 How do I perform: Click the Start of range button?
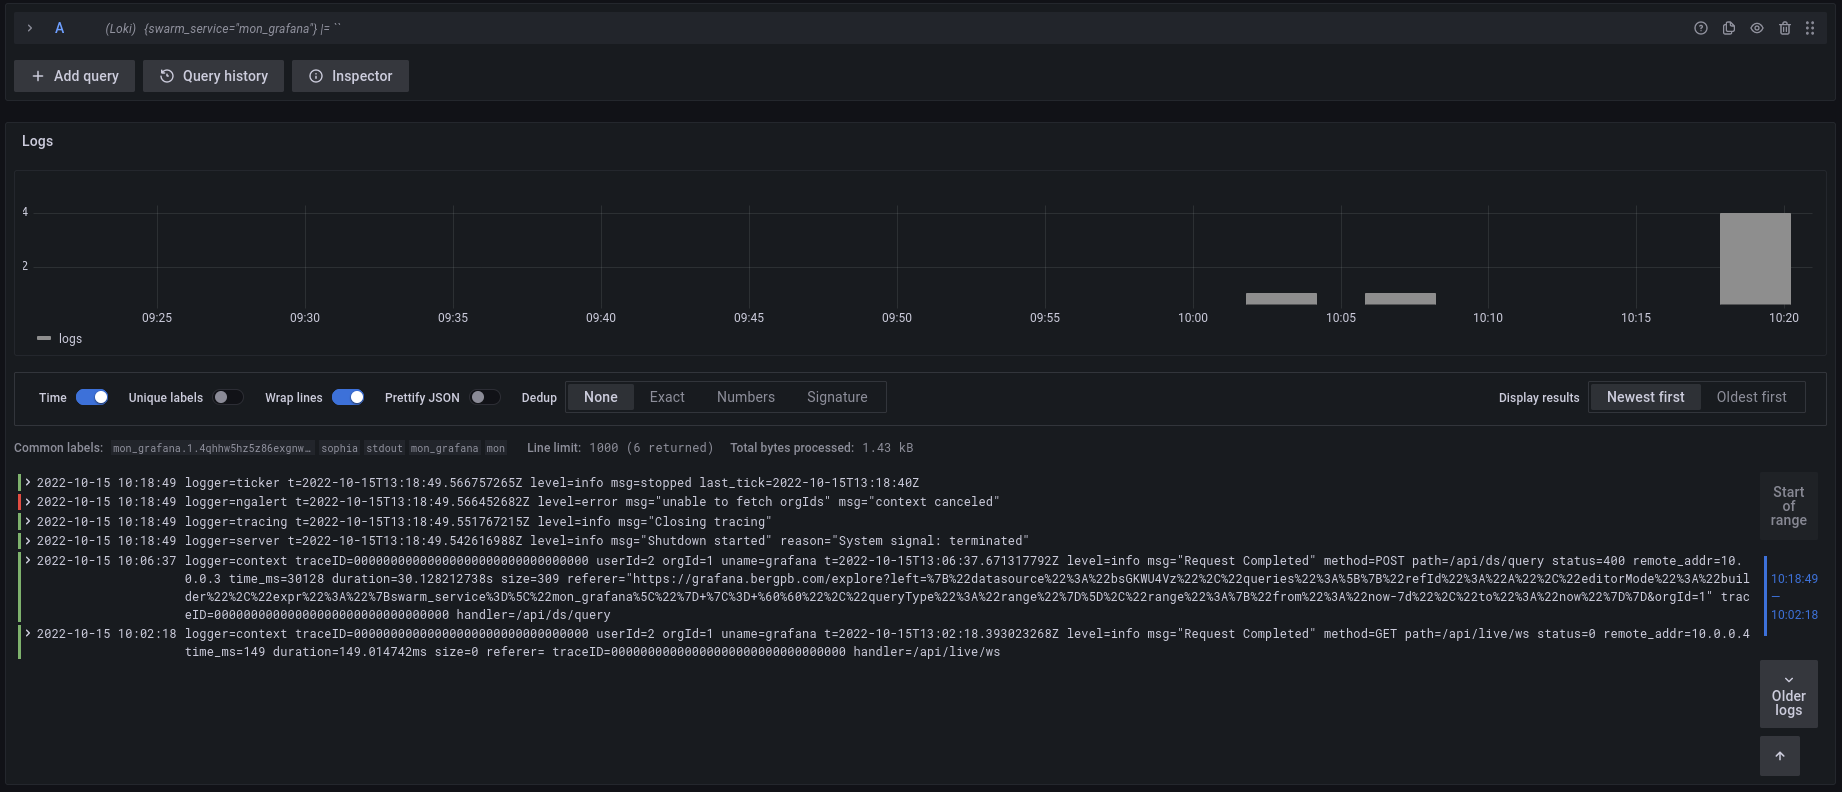pos(1788,506)
